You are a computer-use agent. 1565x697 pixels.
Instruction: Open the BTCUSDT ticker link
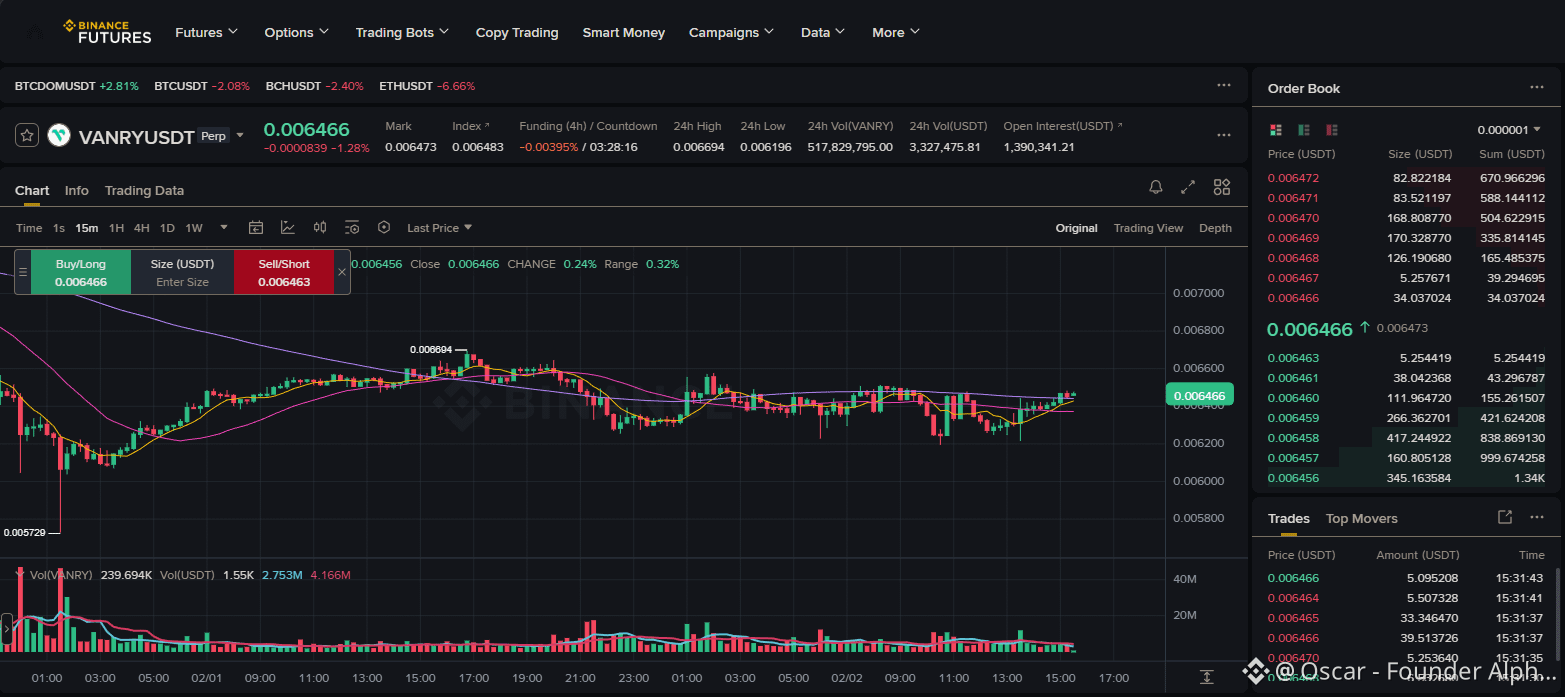tap(202, 86)
